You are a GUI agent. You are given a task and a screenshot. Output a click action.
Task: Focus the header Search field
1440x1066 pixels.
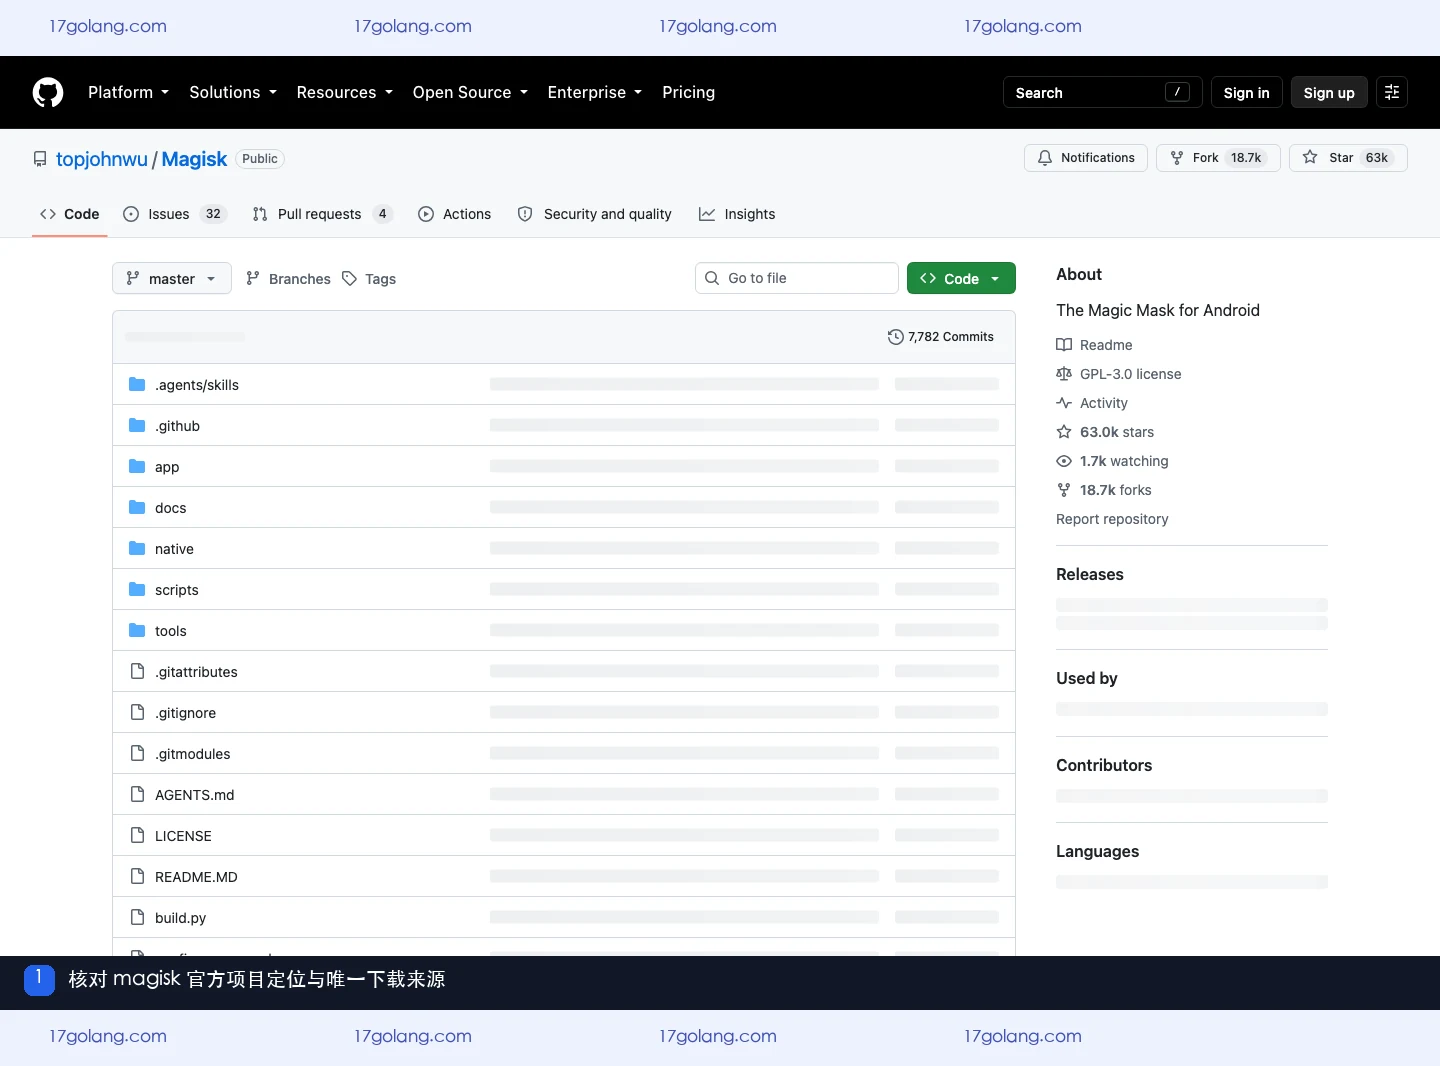coord(1103,92)
